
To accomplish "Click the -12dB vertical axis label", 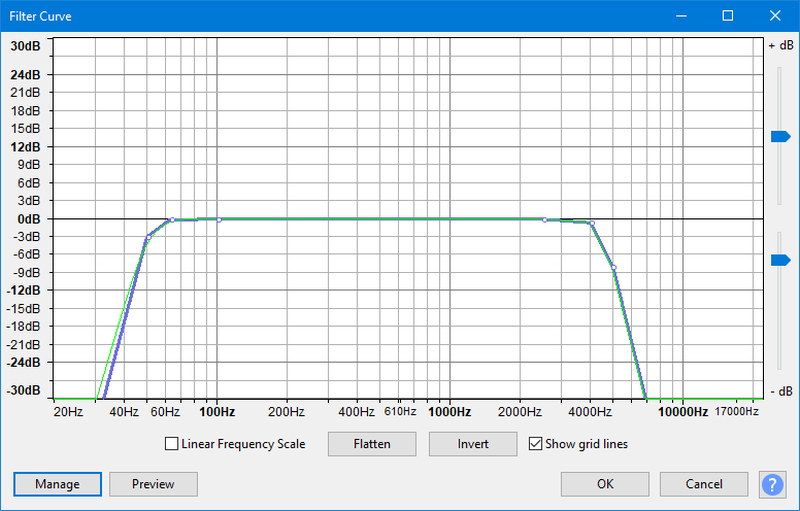I will coord(23,291).
